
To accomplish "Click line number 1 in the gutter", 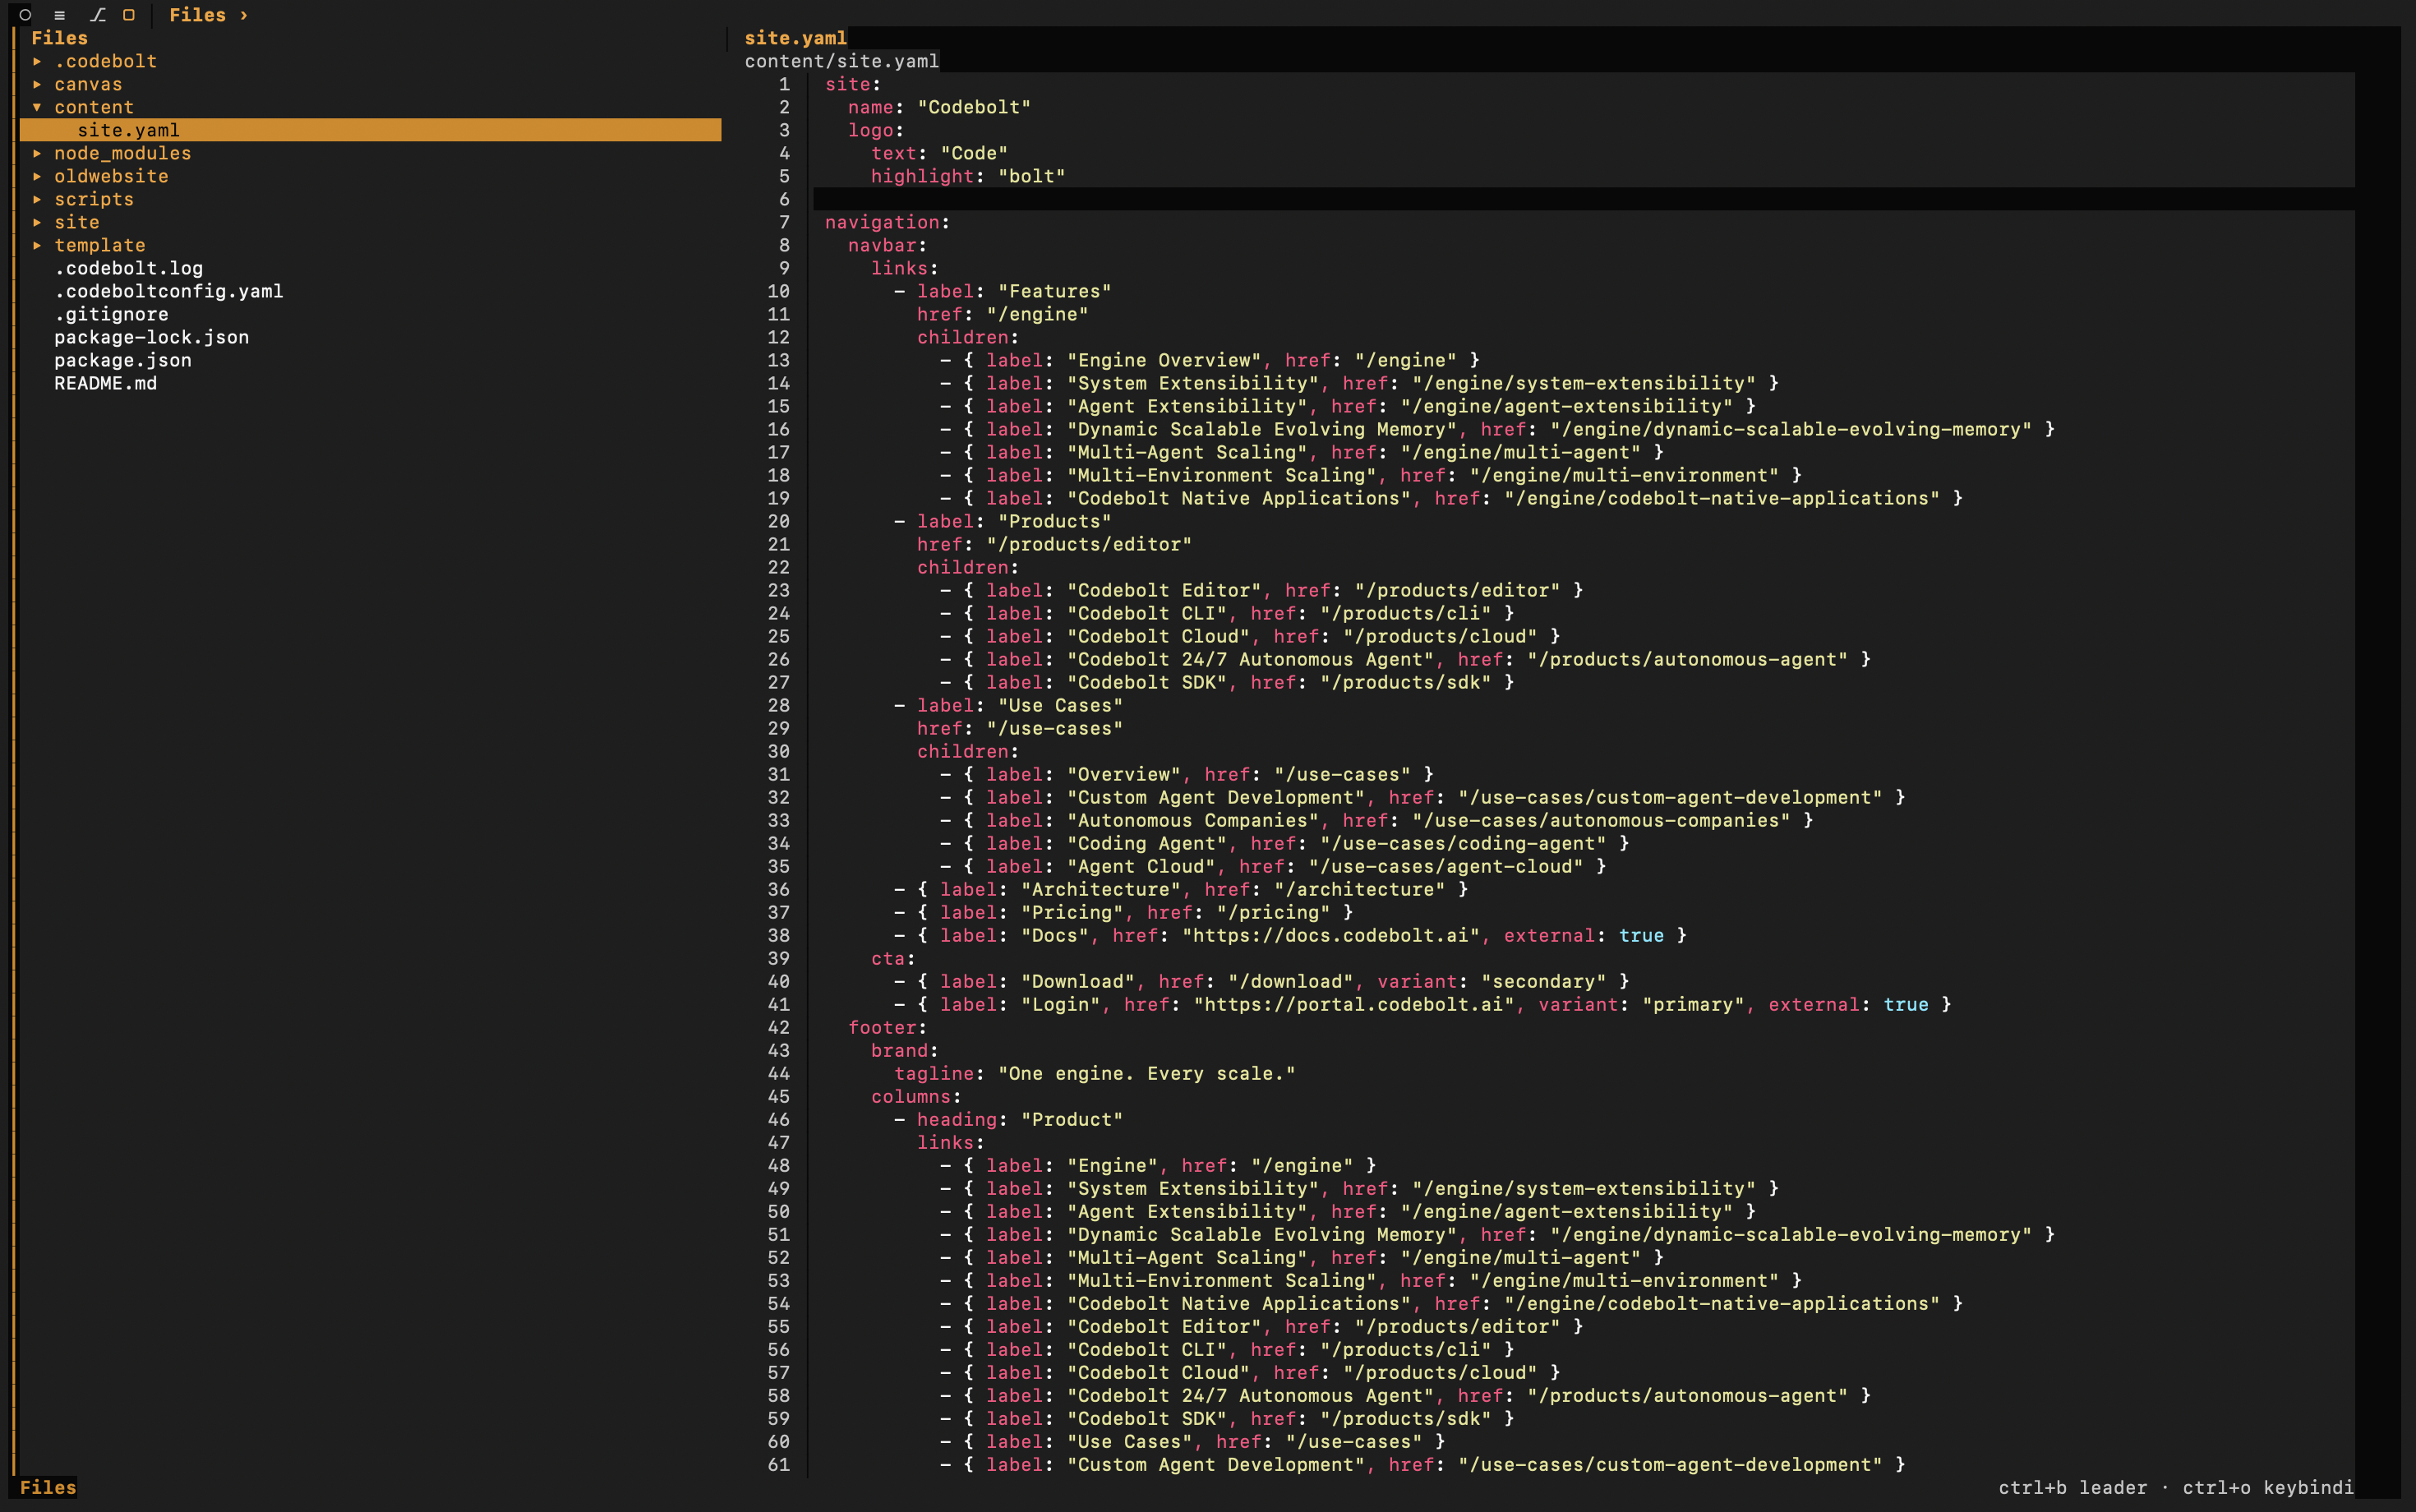I will click(x=784, y=84).
